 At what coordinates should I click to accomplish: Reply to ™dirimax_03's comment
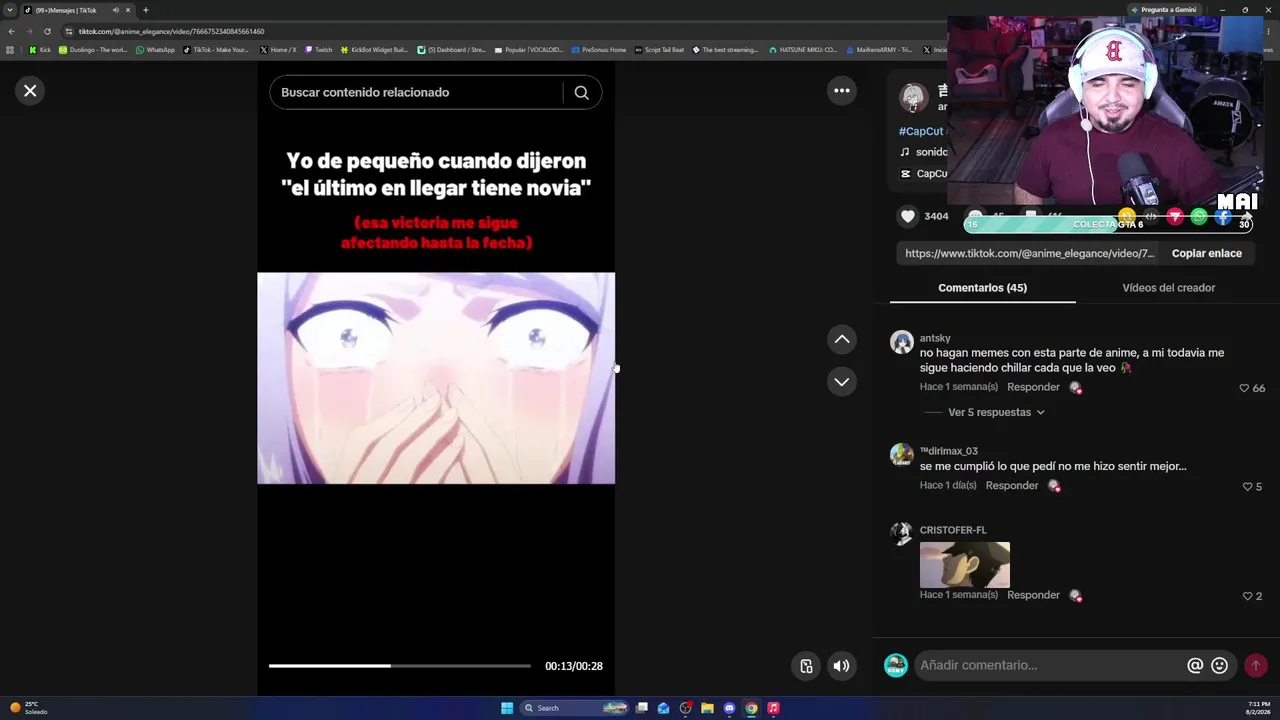(1012, 486)
